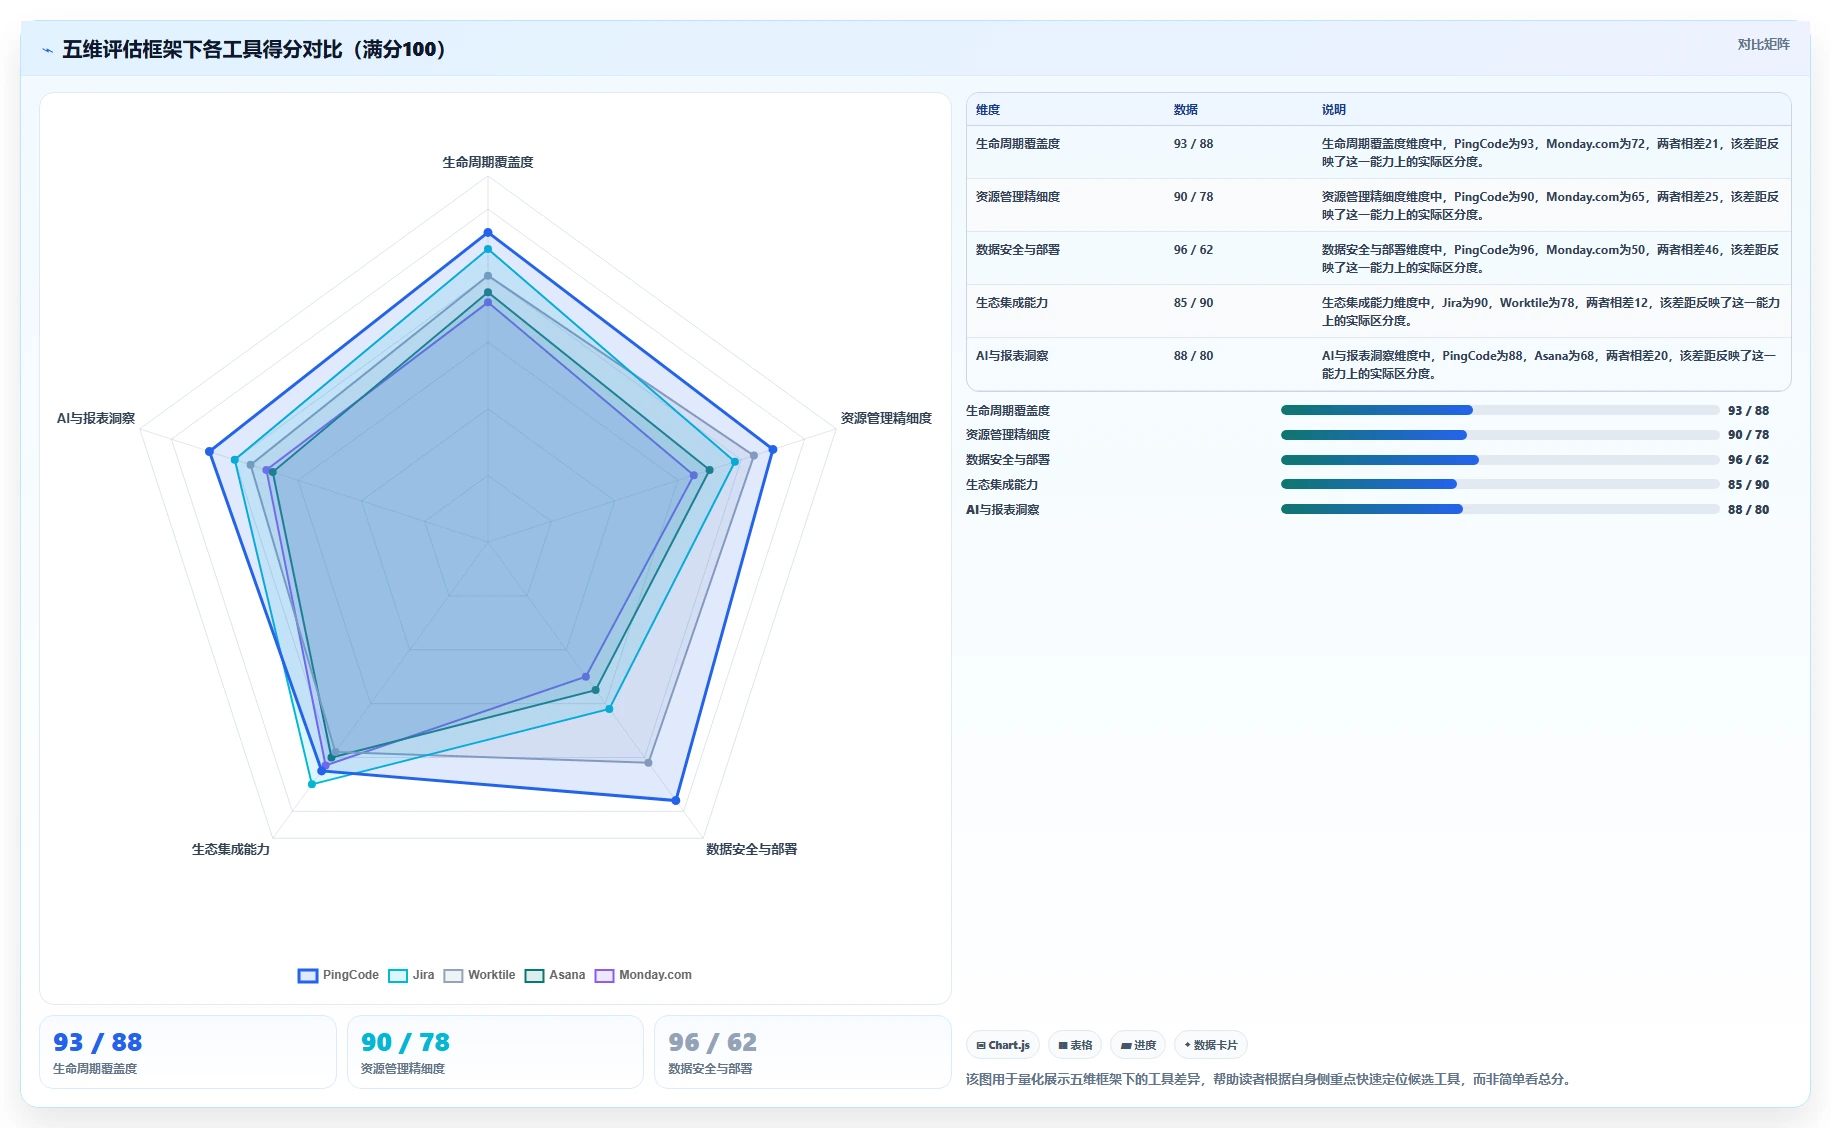
Task: Click the radar axis label 资源管理精细度
Action: (x=886, y=418)
